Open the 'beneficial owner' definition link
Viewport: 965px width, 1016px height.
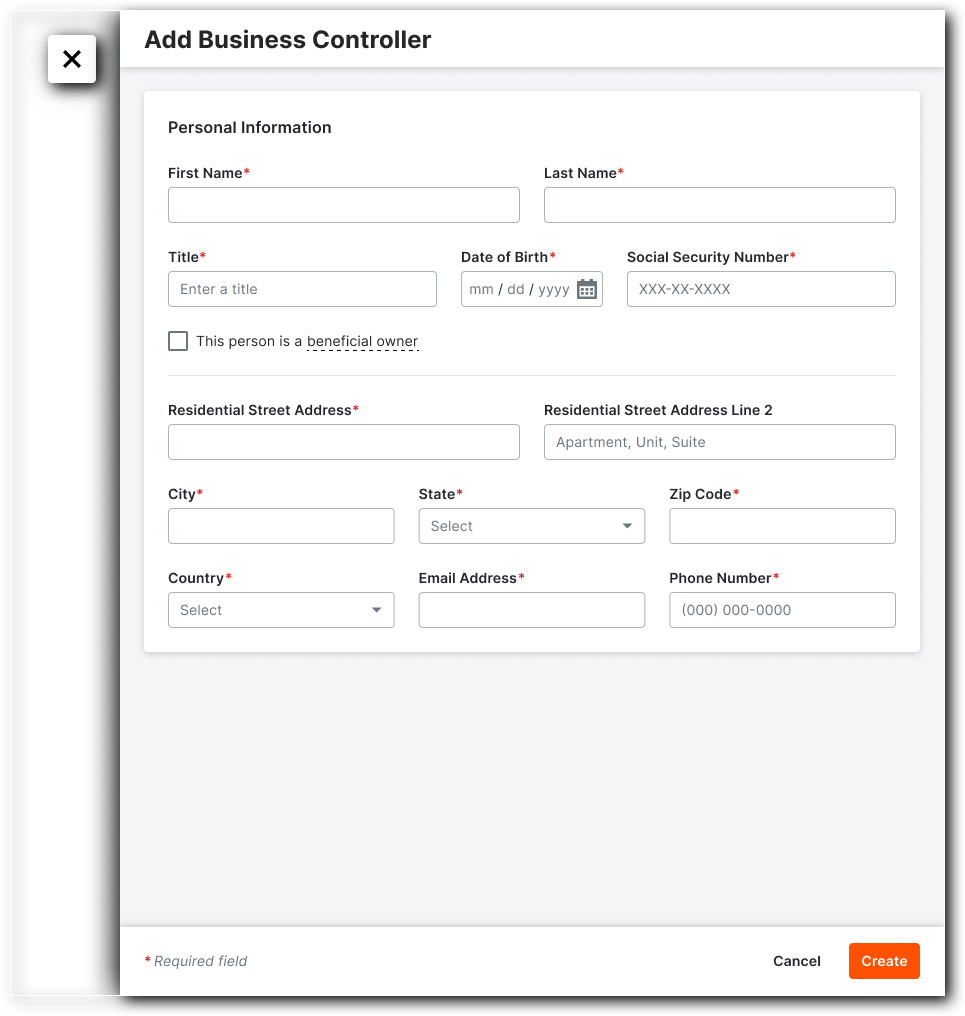click(x=362, y=341)
